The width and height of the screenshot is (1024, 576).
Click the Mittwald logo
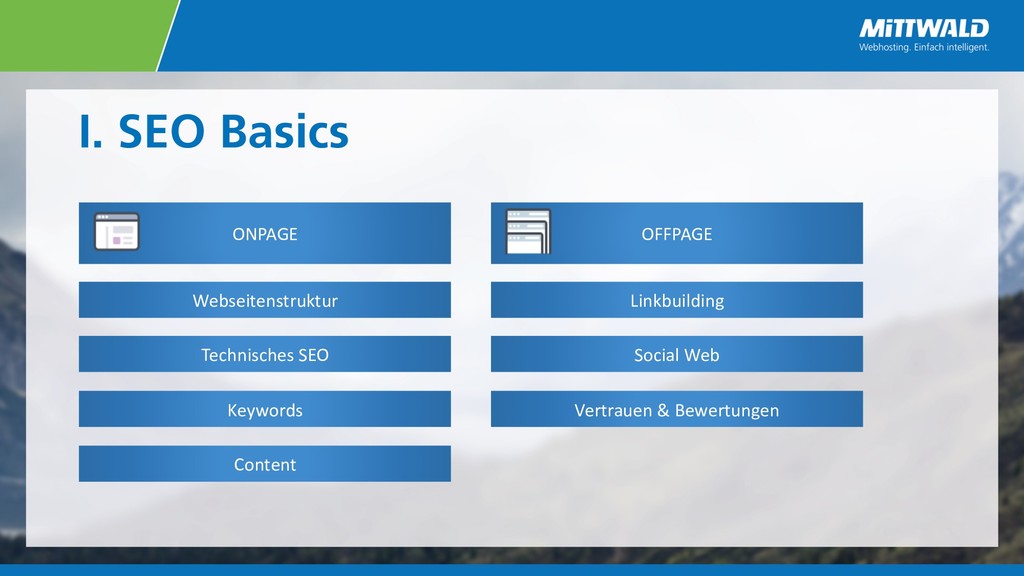click(x=923, y=28)
